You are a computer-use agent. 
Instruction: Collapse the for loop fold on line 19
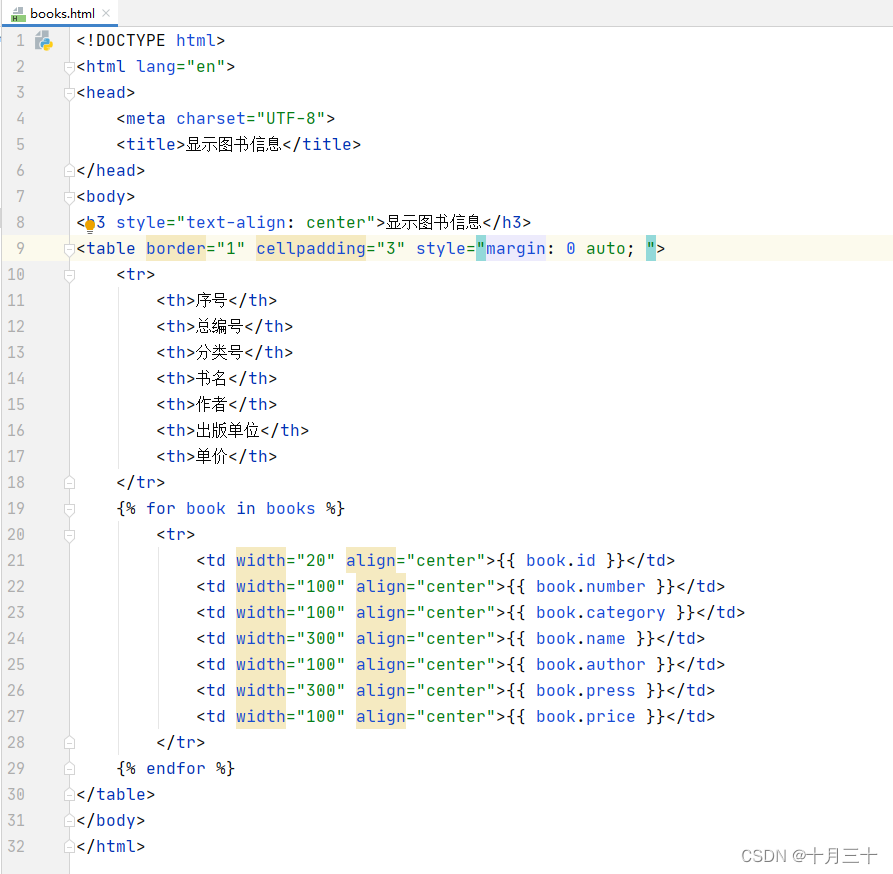(x=69, y=509)
